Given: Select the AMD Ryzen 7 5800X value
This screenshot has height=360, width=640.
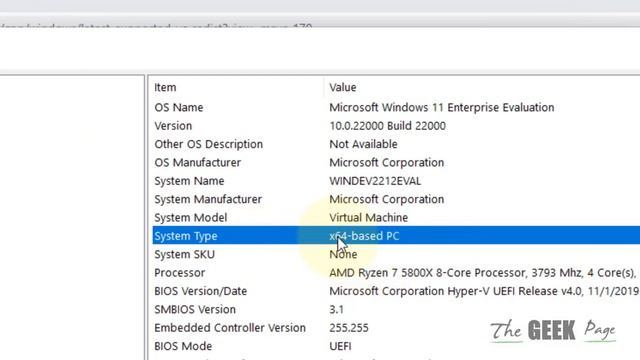Looking at the screenshot, I should coord(482,273).
